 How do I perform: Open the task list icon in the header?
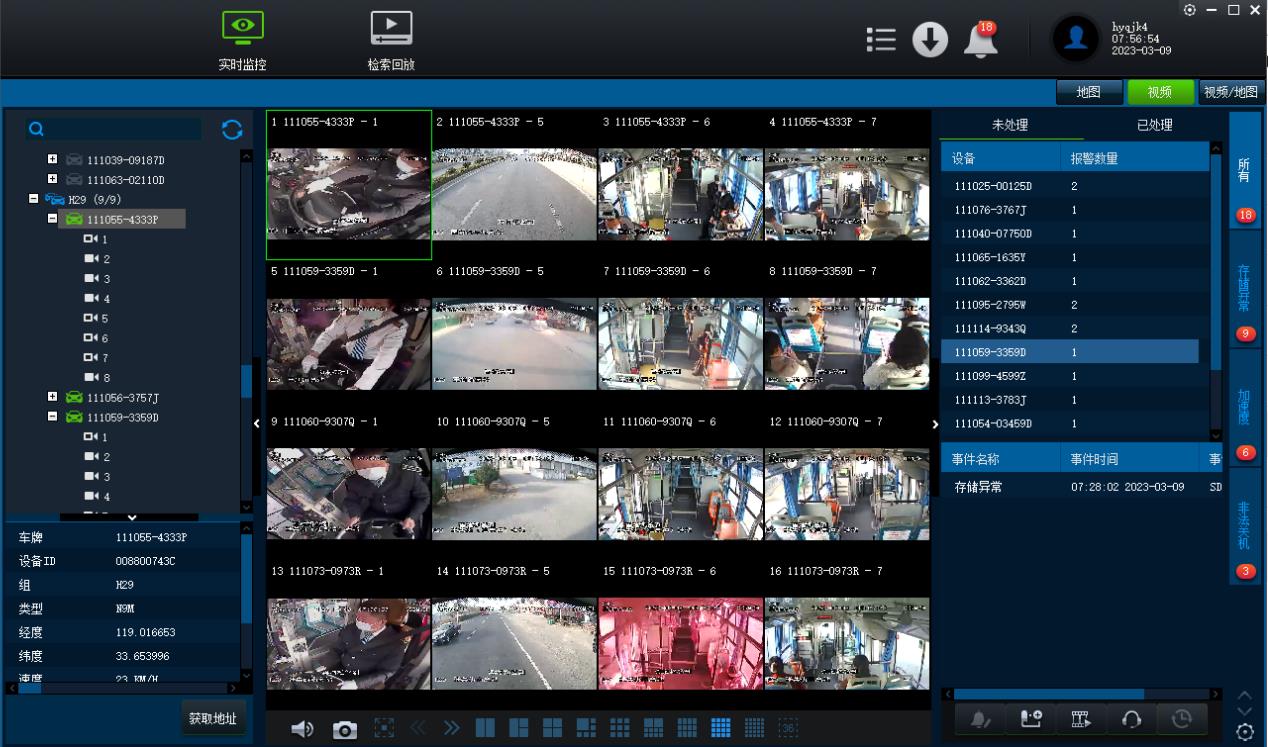(881, 40)
